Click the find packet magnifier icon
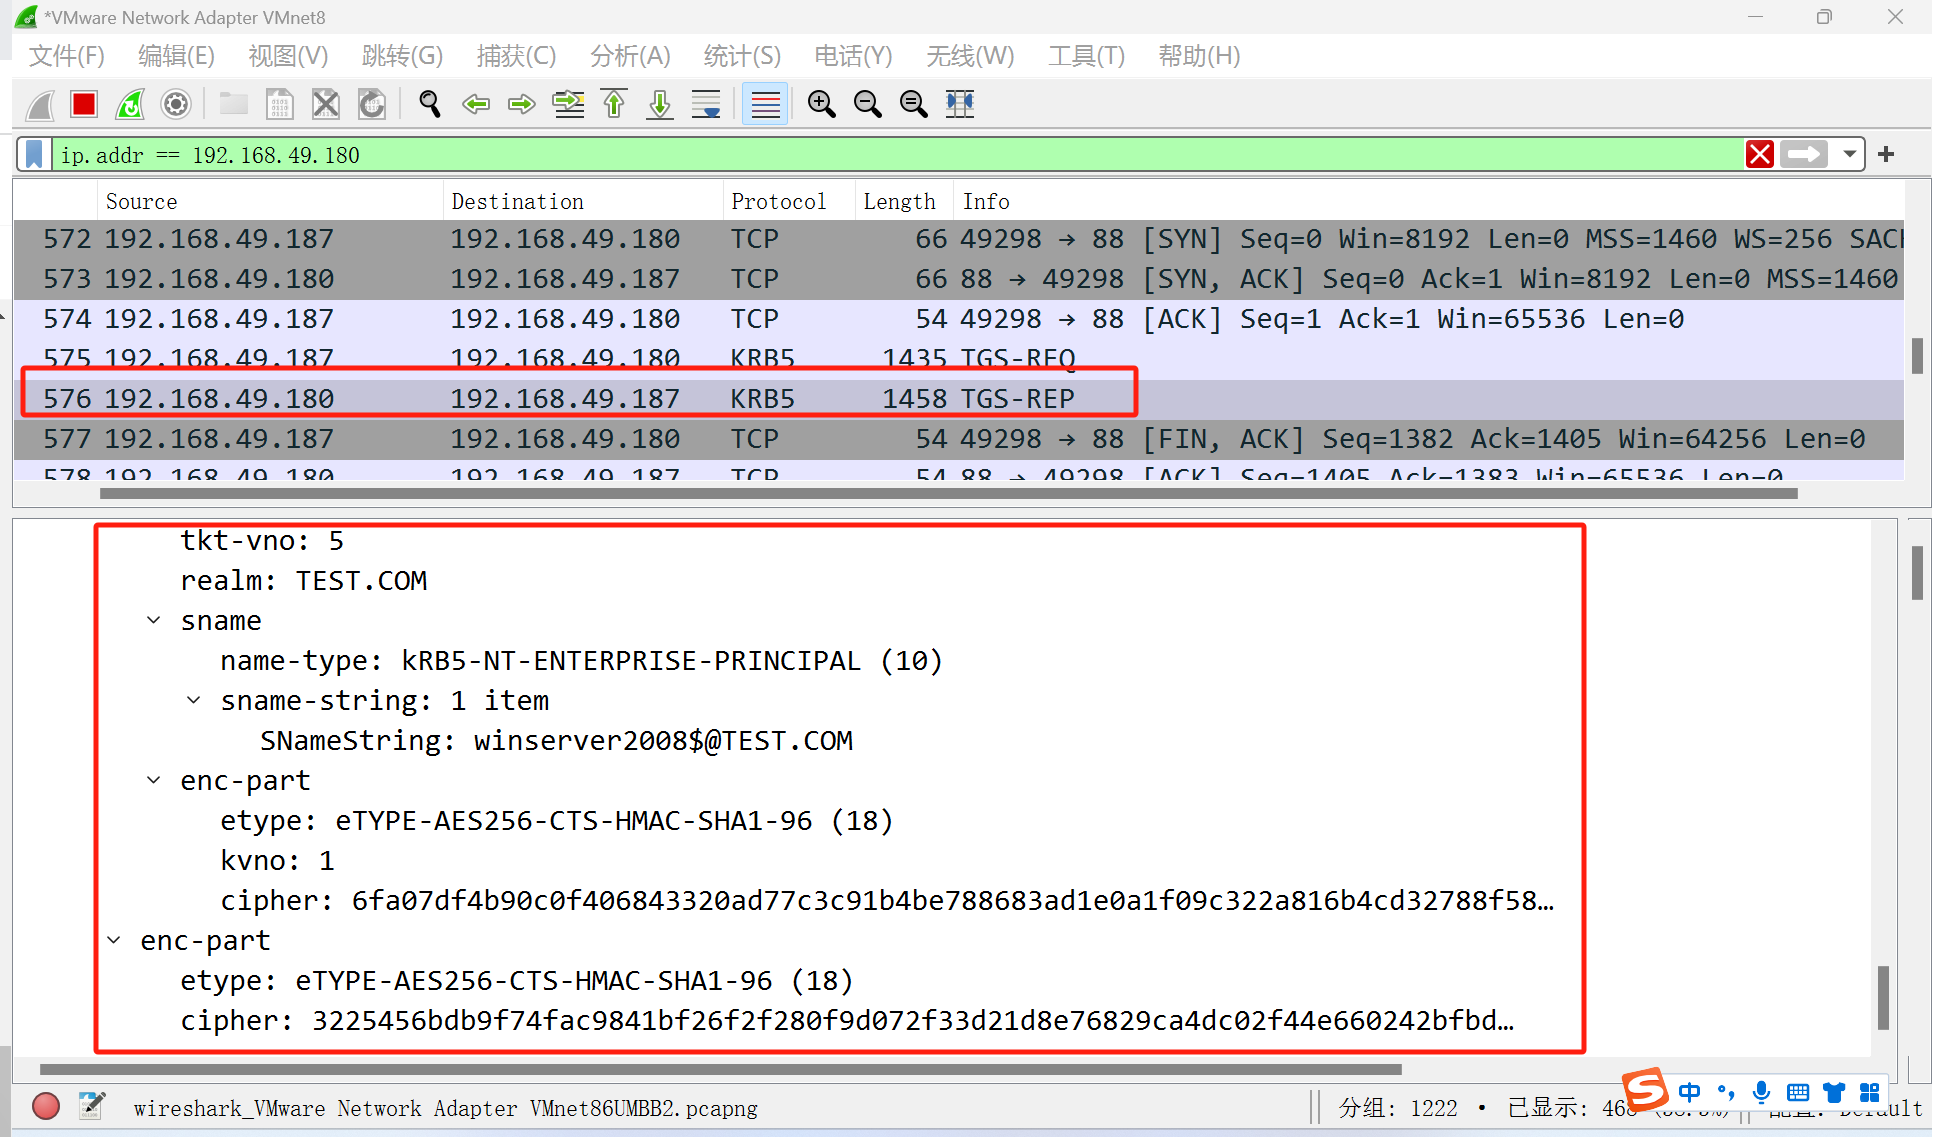This screenshot has width=1940, height=1137. [x=430, y=104]
